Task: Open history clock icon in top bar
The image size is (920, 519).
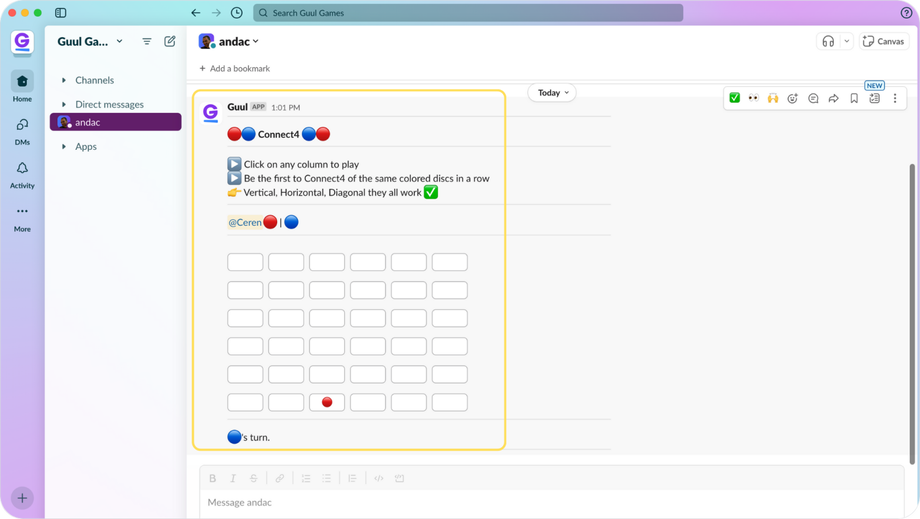Action: click(x=236, y=13)
